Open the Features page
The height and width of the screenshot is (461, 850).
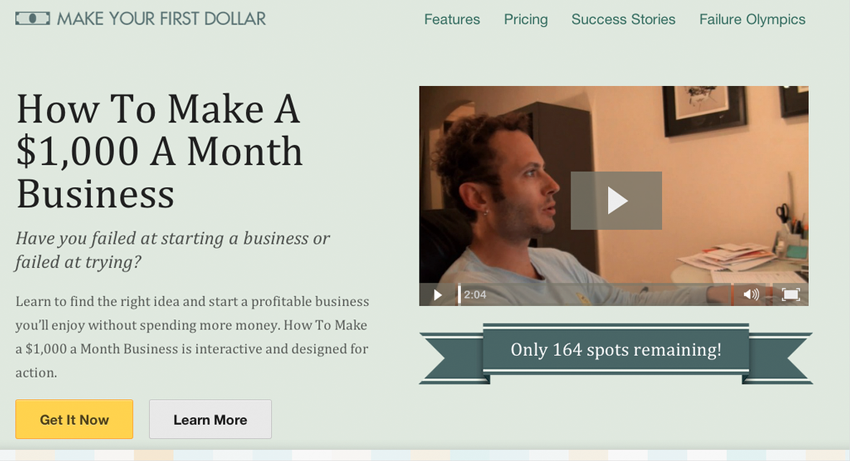(x=452, y=20)
